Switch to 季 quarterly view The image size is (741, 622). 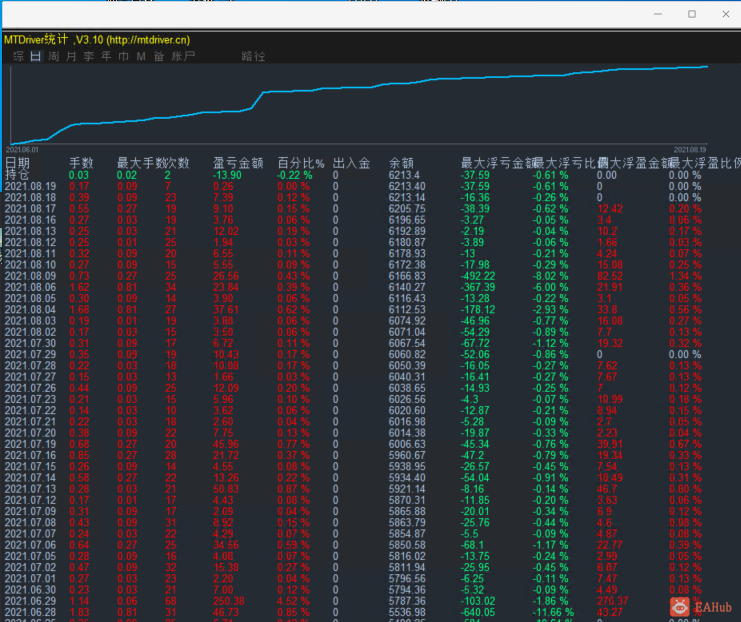pos(89,56)
